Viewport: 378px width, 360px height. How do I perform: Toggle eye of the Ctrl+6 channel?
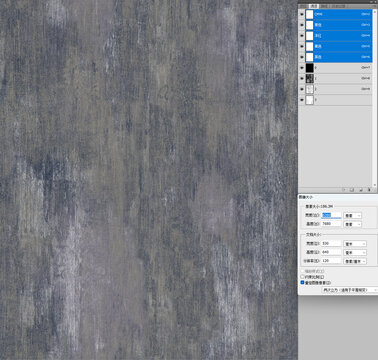(302, 57)
